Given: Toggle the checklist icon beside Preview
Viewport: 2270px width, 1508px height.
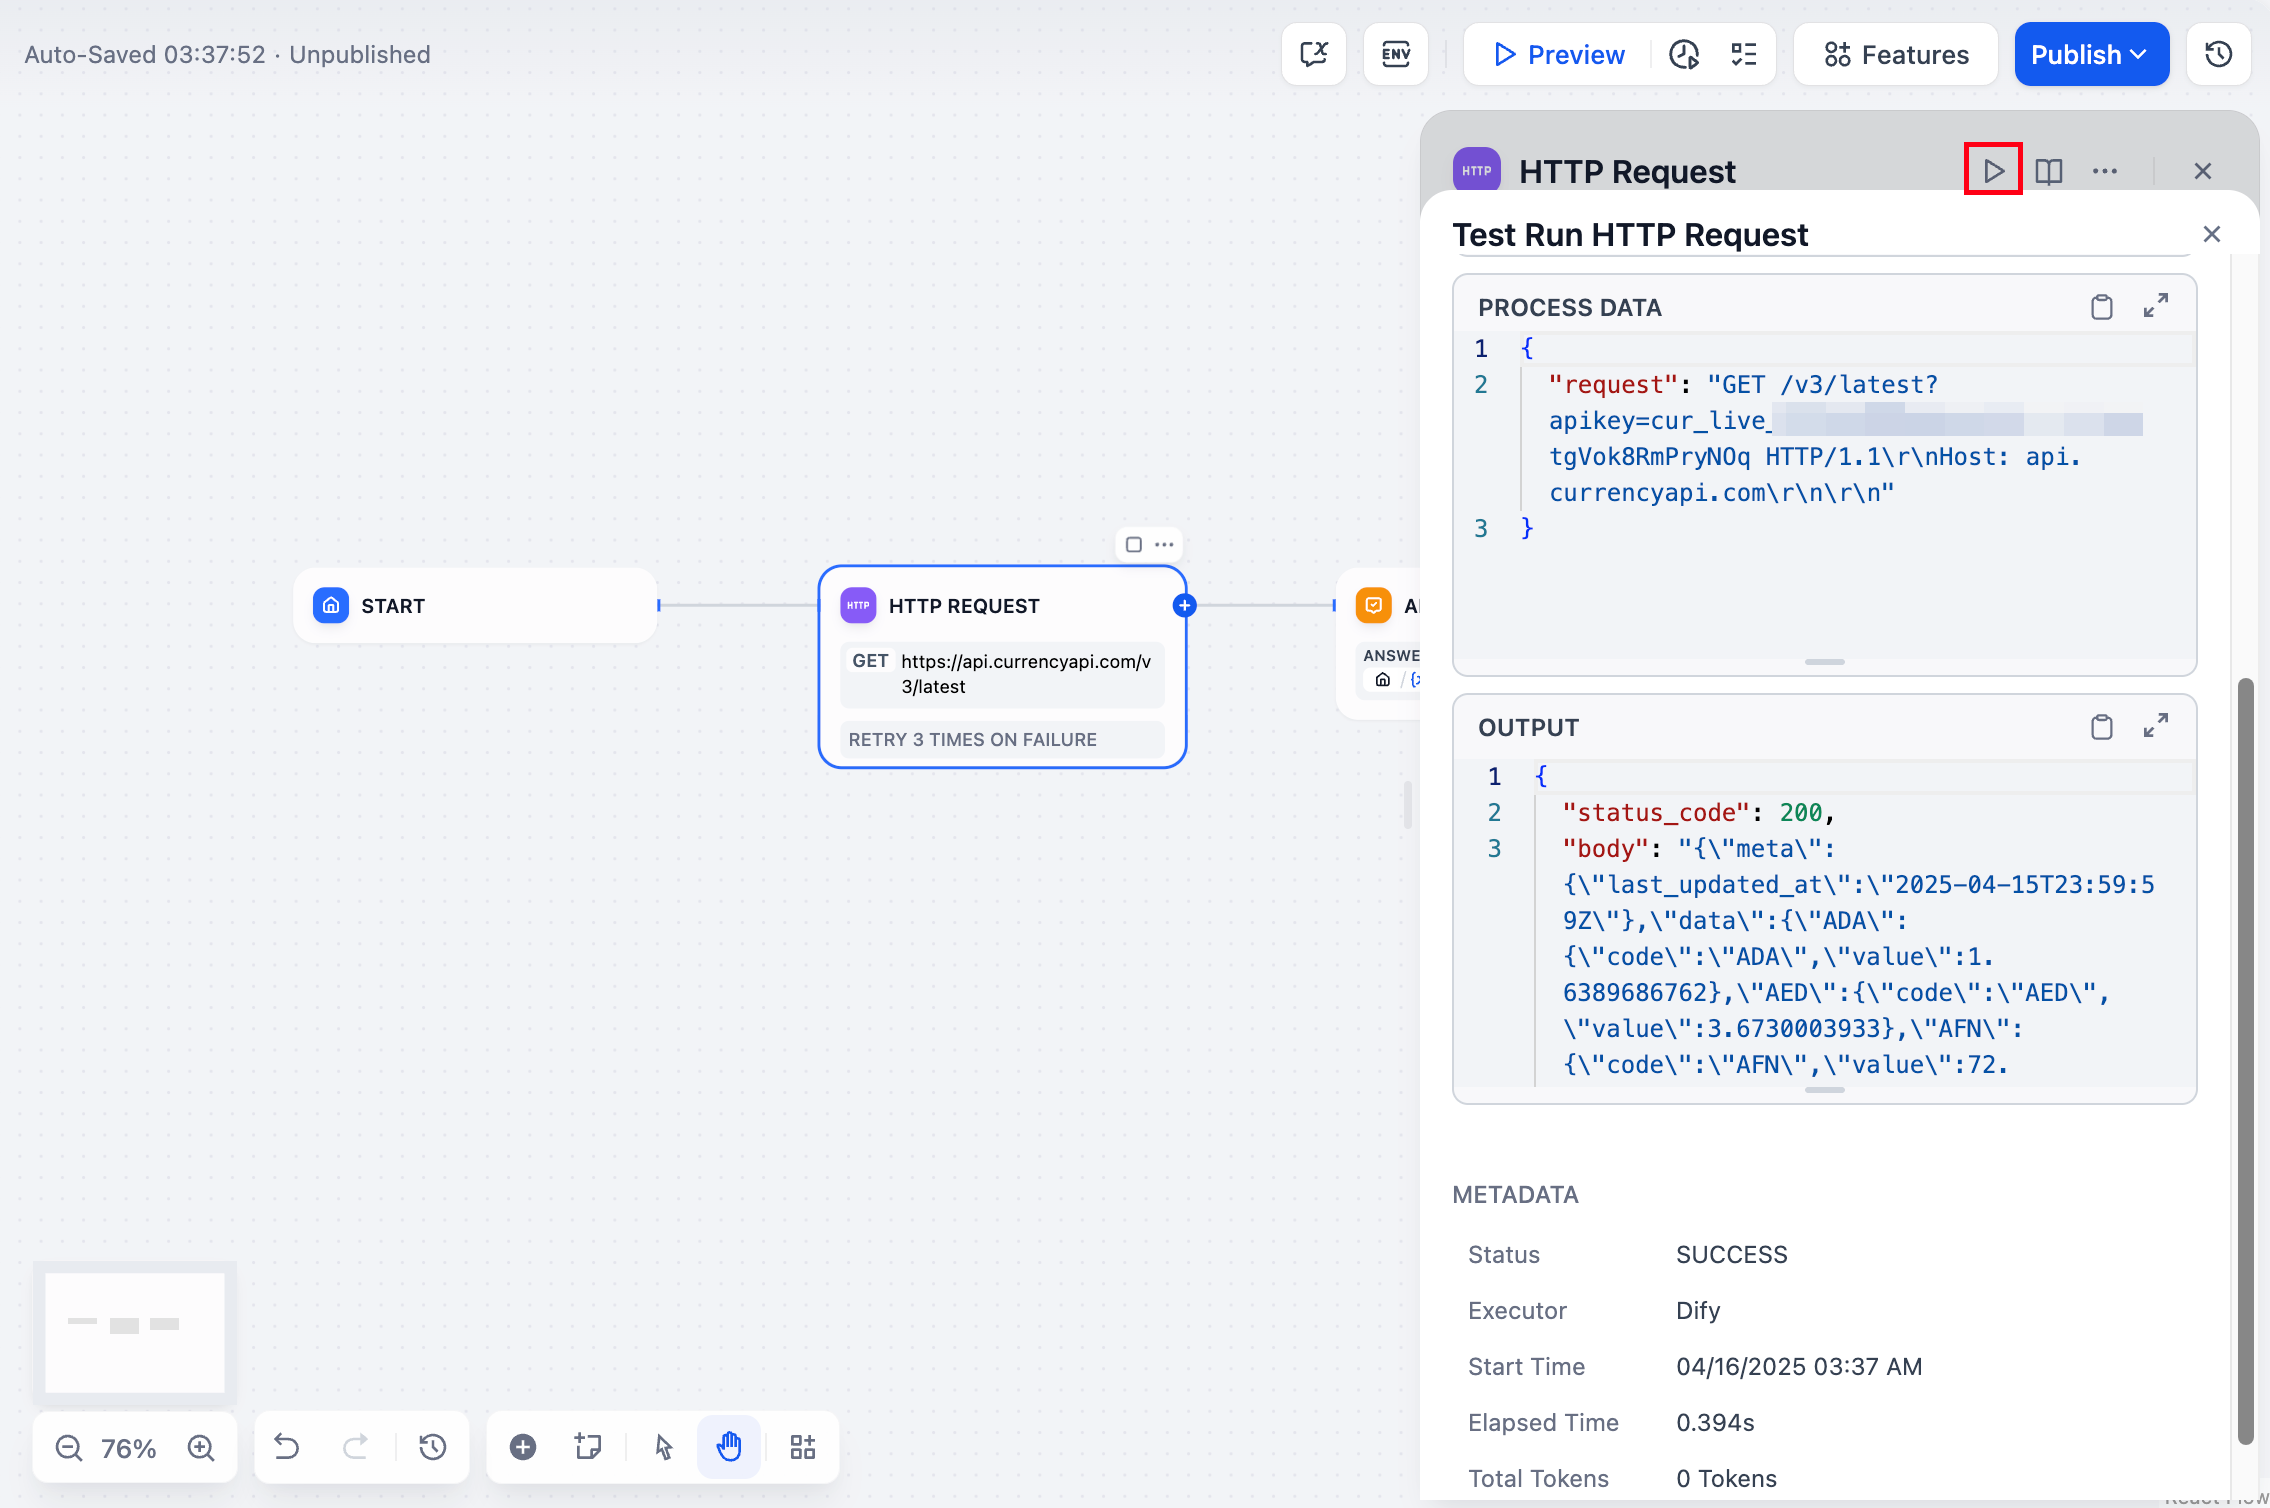Looking at the screenshot, I should [x=1744, y=54].
